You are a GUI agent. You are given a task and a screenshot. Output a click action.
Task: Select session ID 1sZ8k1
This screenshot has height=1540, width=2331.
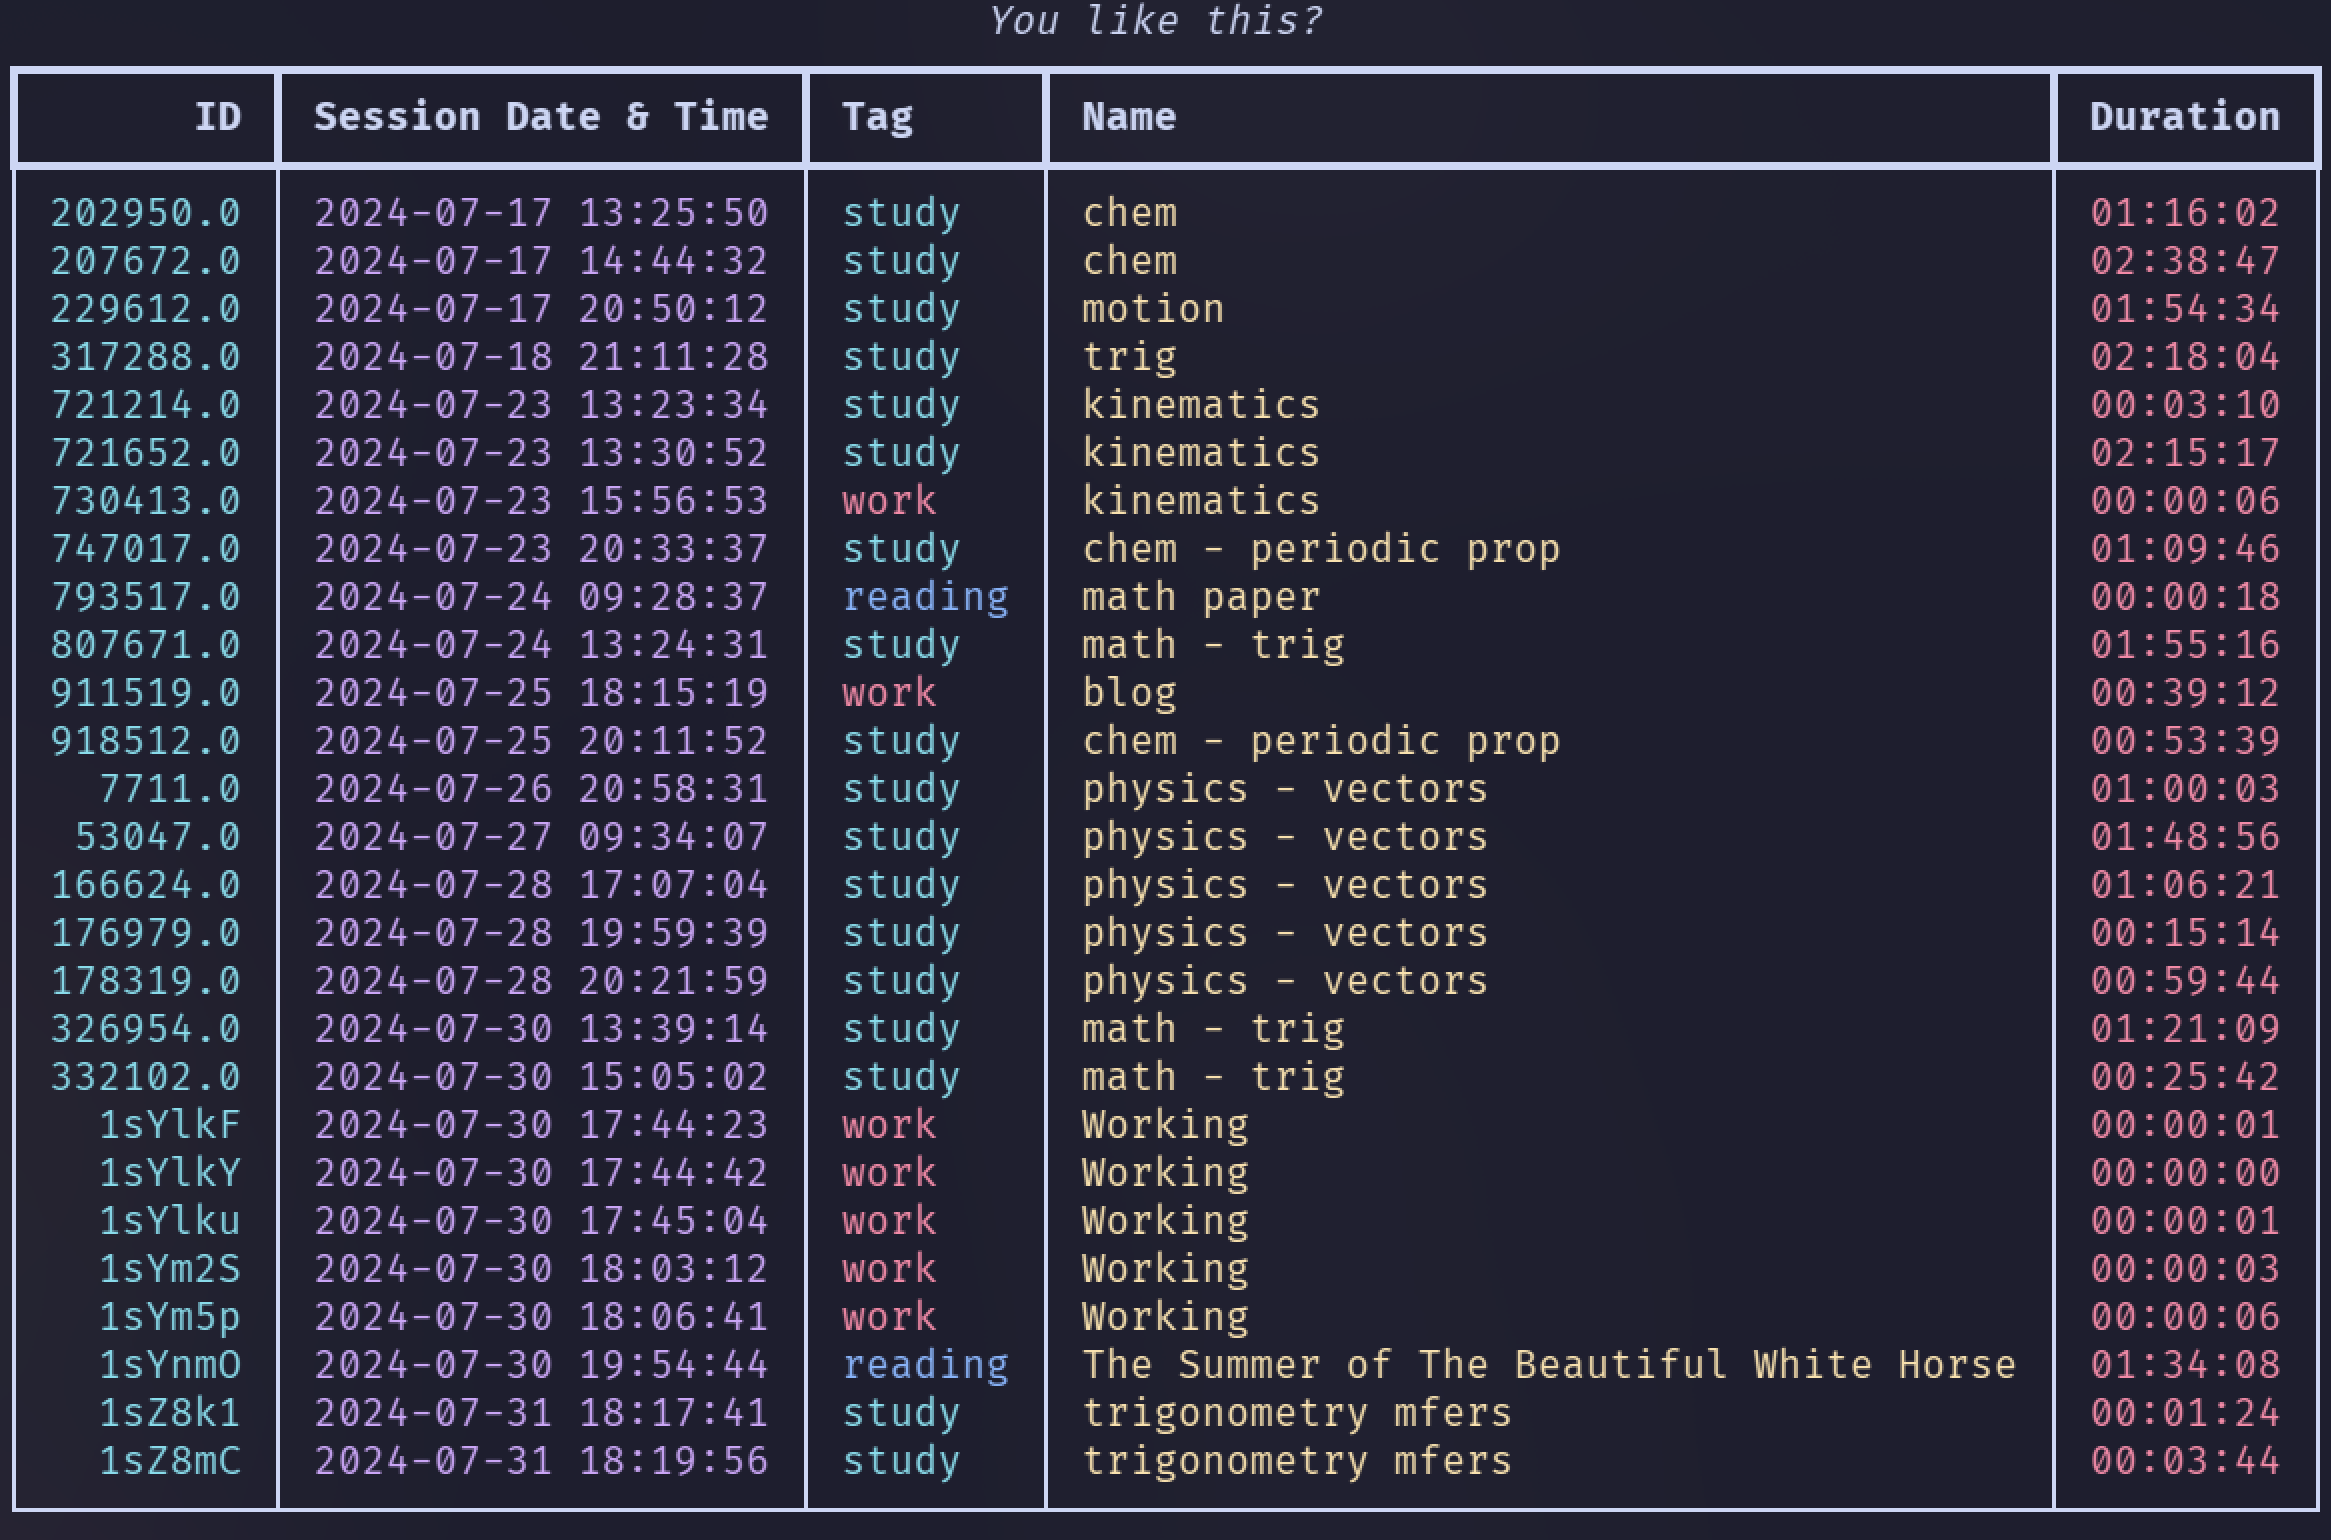(170, 1413)
